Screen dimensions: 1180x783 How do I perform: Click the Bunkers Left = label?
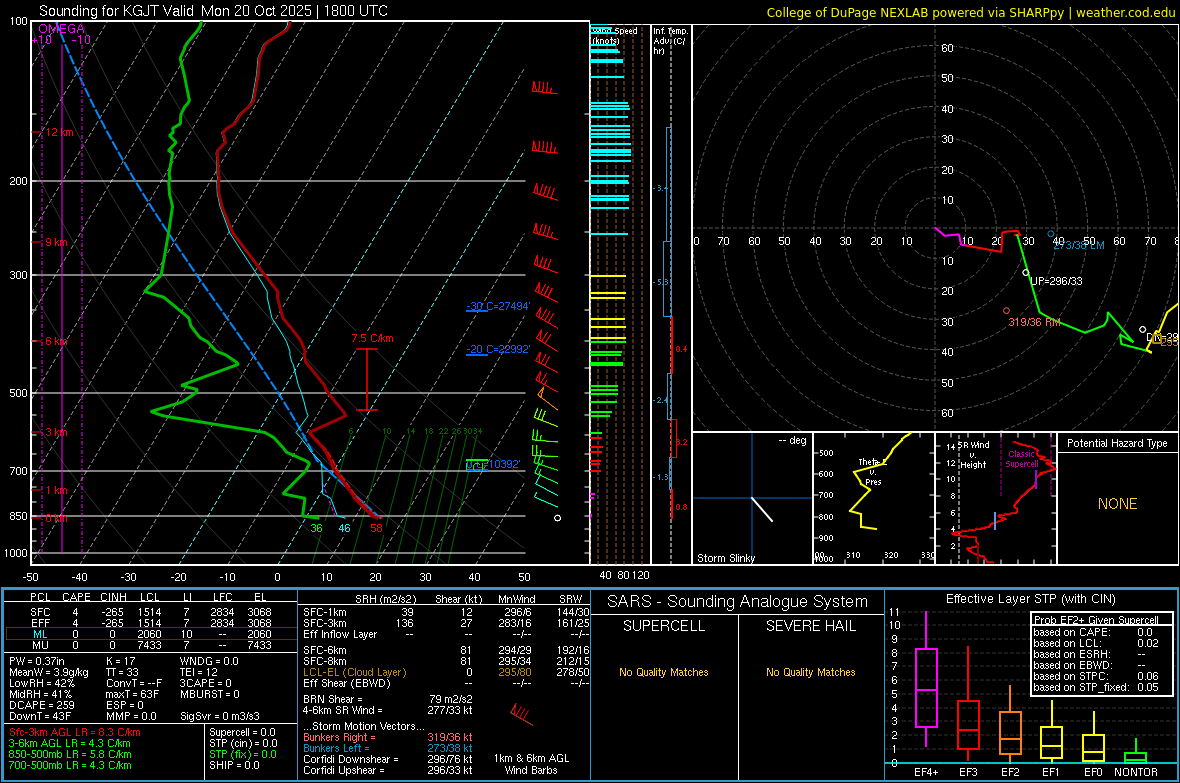click(x=336, y=748)
